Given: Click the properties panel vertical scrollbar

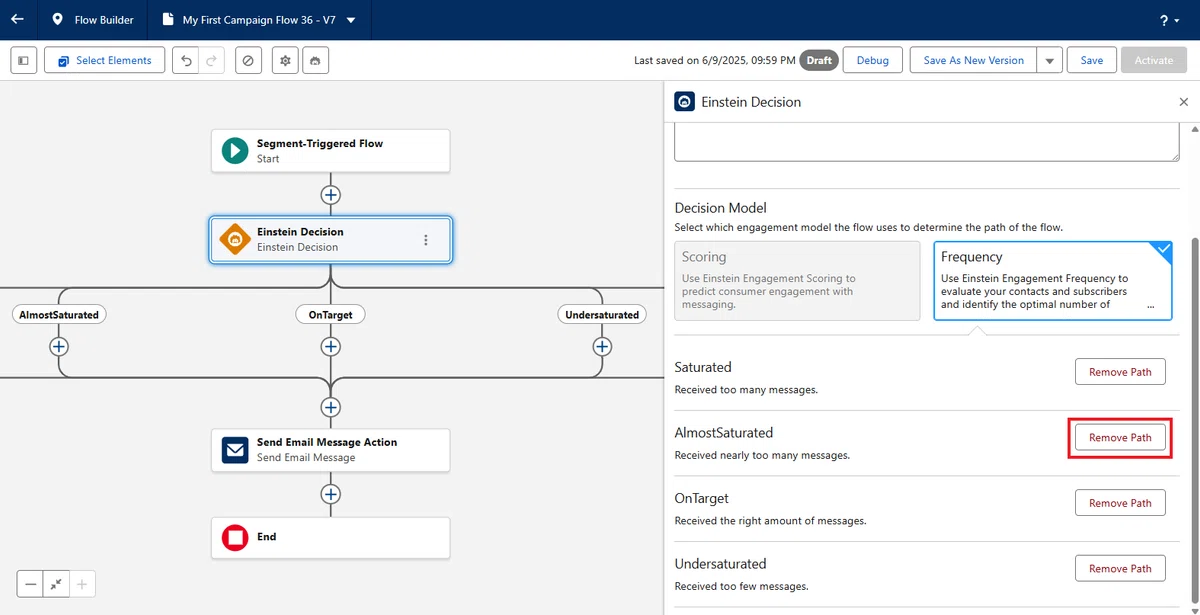Looking at the screenshot, I should pos(1194,420).
